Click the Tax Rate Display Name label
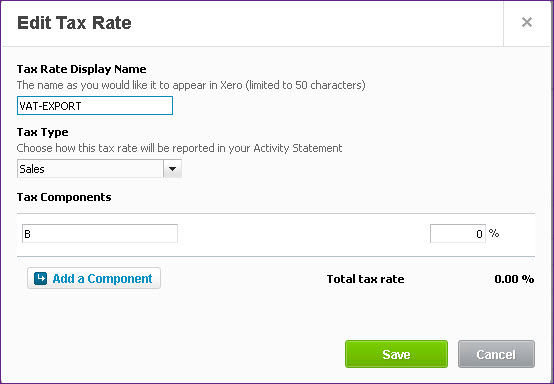This screenshot has width=554, height=384. coord(82,69)
